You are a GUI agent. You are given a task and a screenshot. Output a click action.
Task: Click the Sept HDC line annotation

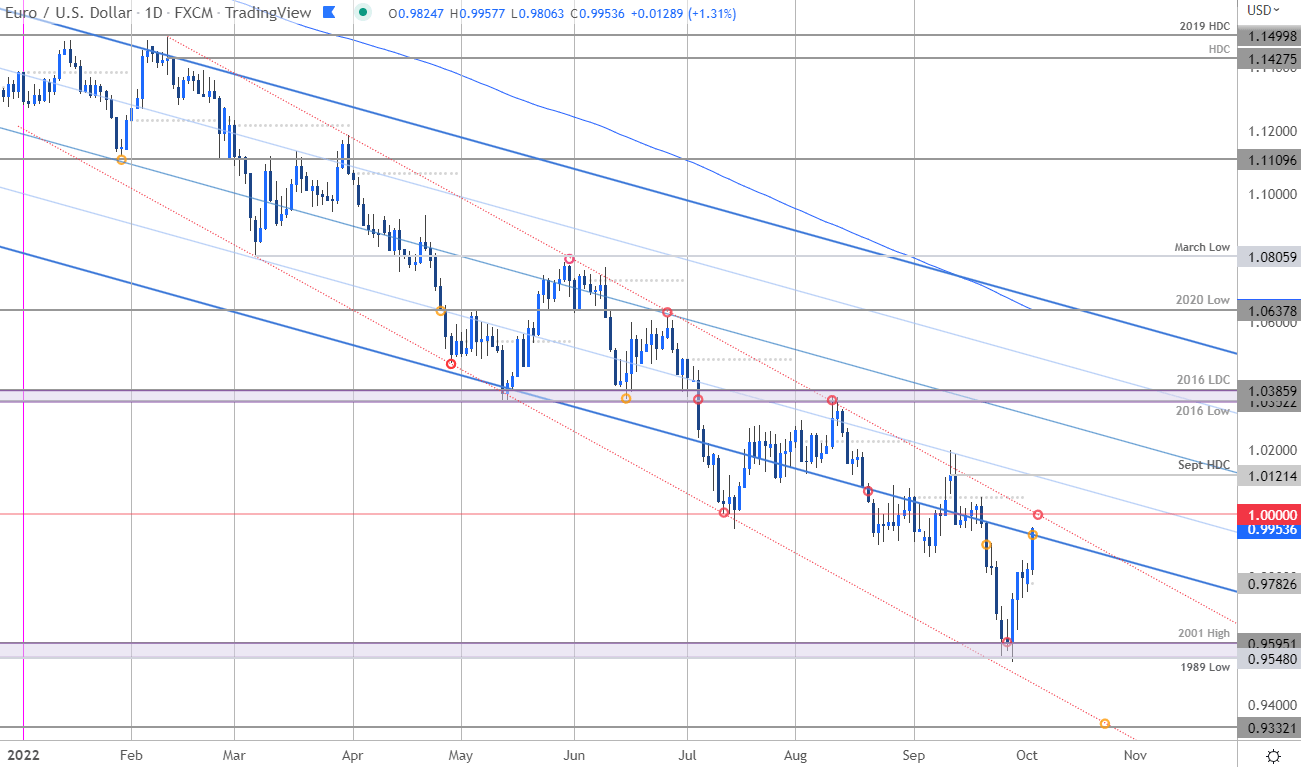pyautogui.click(x=1206, y=465)
